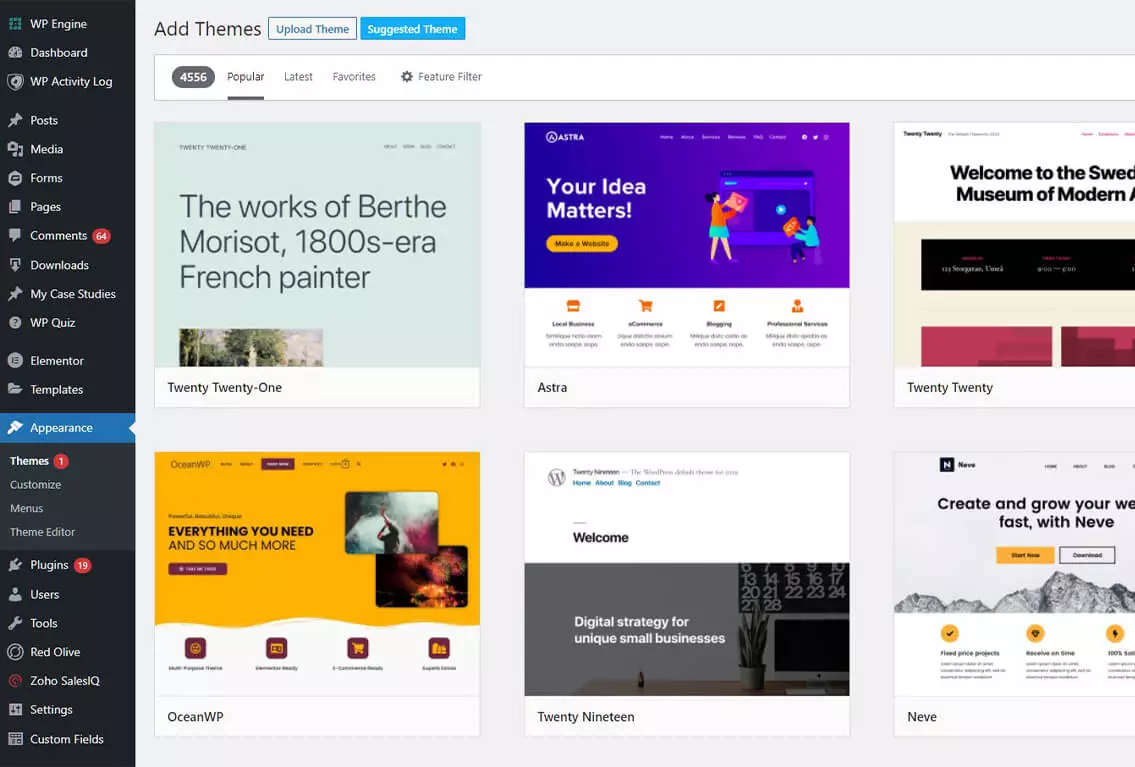This screenshot has width=1135, height=767.
Task: Click the Themes update count badge
Action: point(62,461)
